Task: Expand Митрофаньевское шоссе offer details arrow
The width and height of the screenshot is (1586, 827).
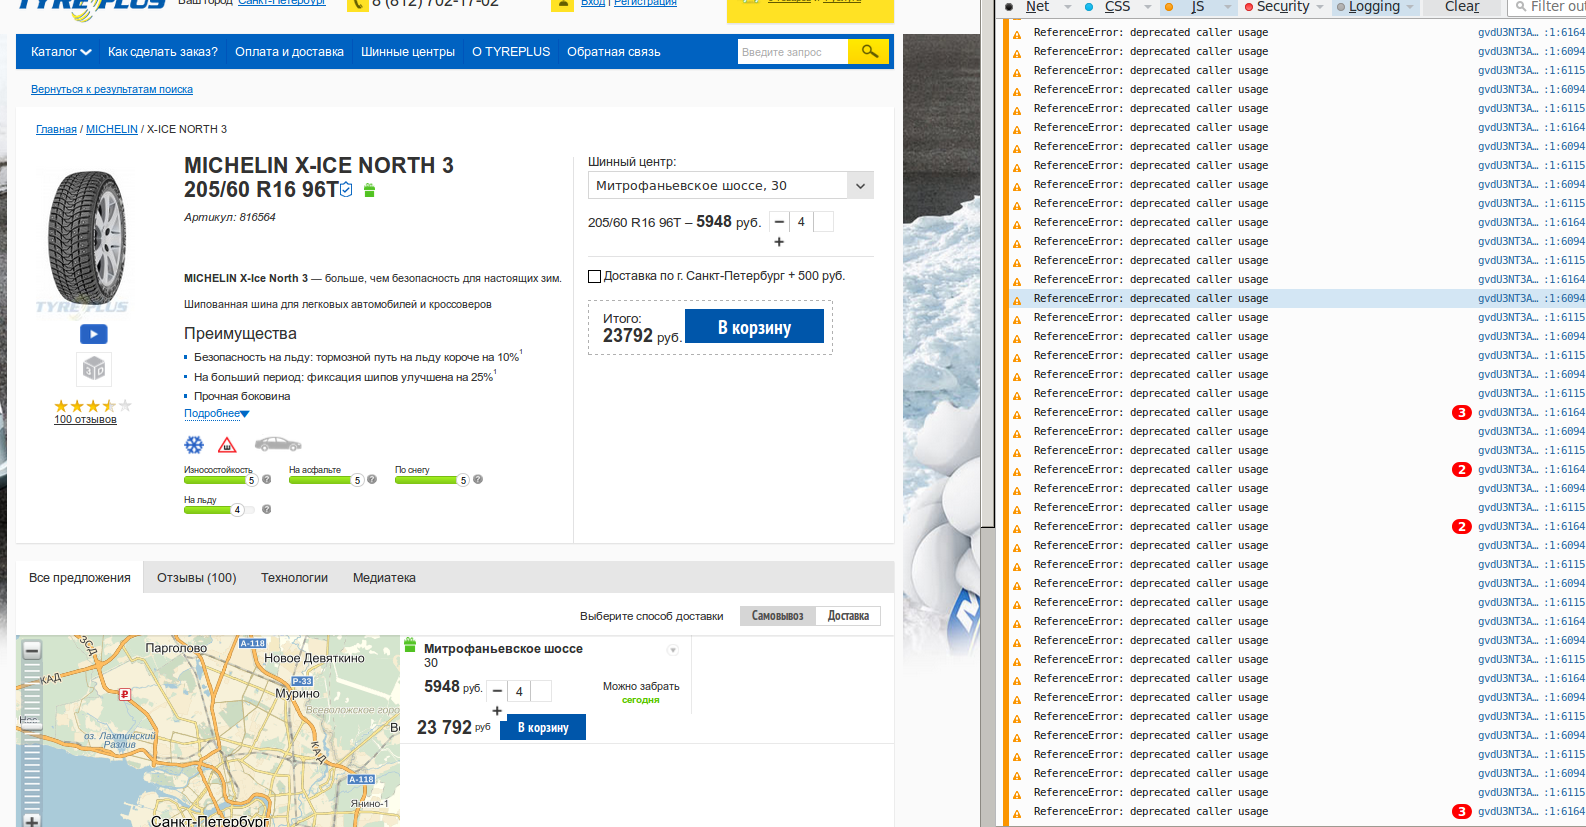Action: click(x=673, y=650)
